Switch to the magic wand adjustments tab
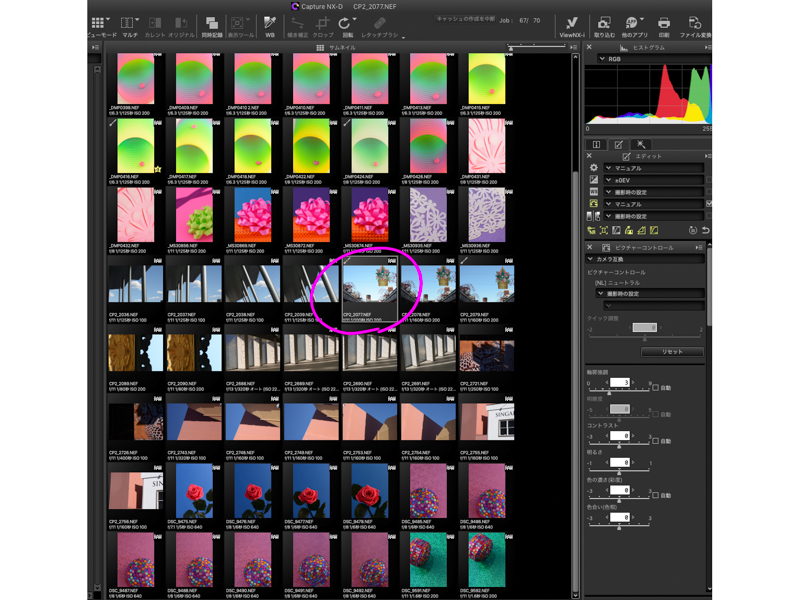The height and width of the screenshot is (600, 800). (641, 145)
